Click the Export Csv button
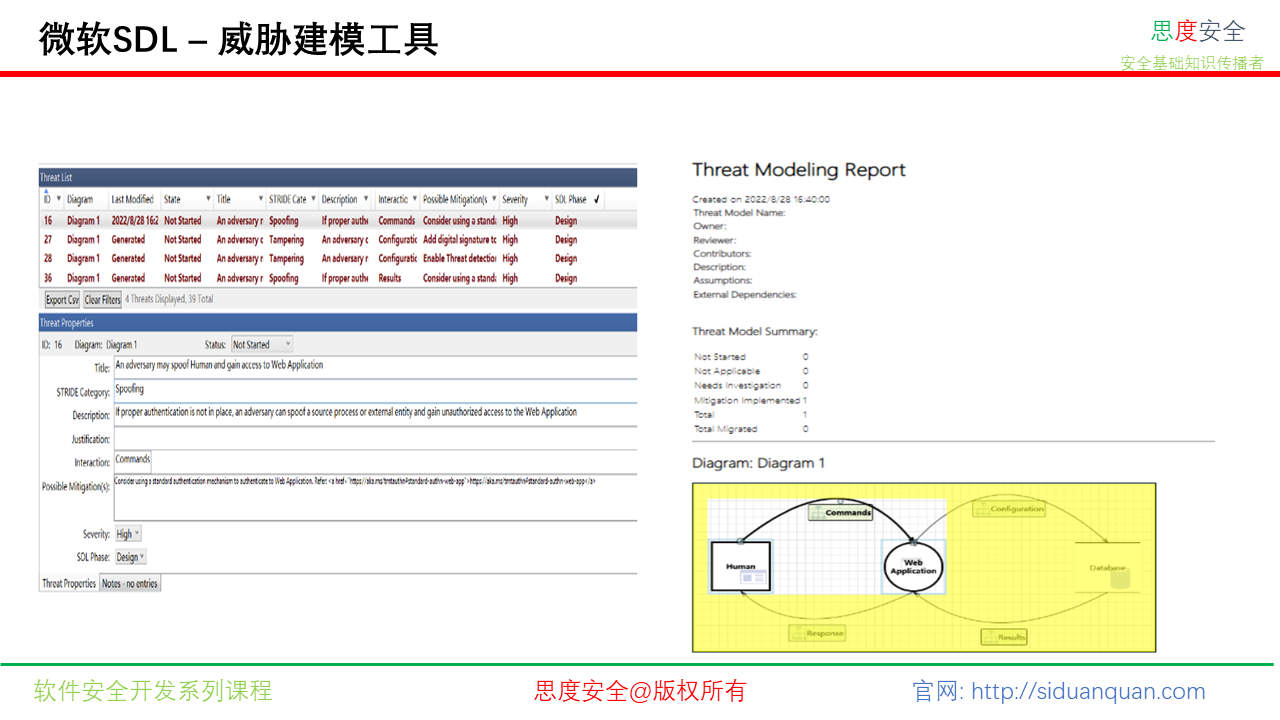Screen dimensions: 1280x720 pyautogui.click(x=61, y=299)
